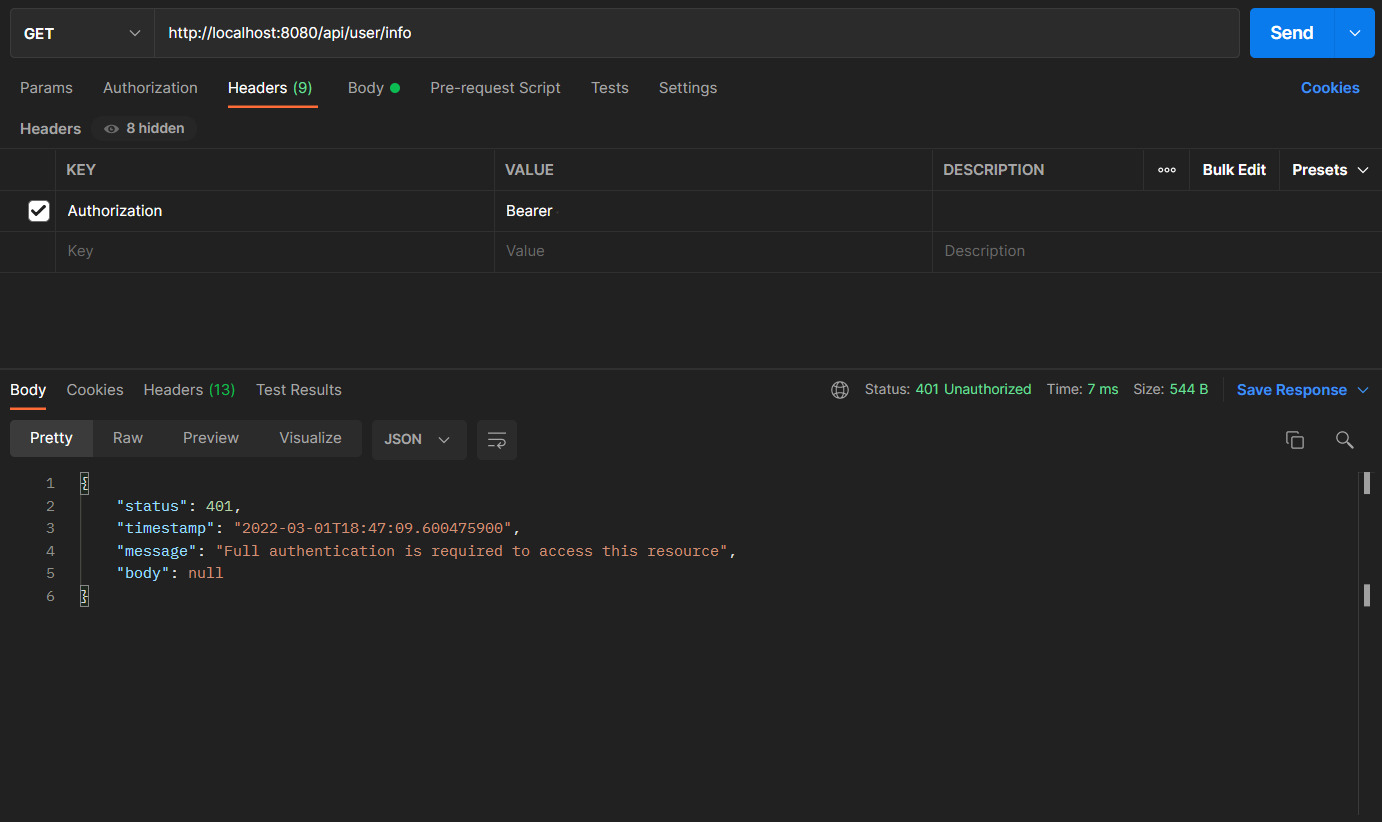Click the VALUE column header
This screenshot has width=1382, height=822.
click(x=529, y=170)
